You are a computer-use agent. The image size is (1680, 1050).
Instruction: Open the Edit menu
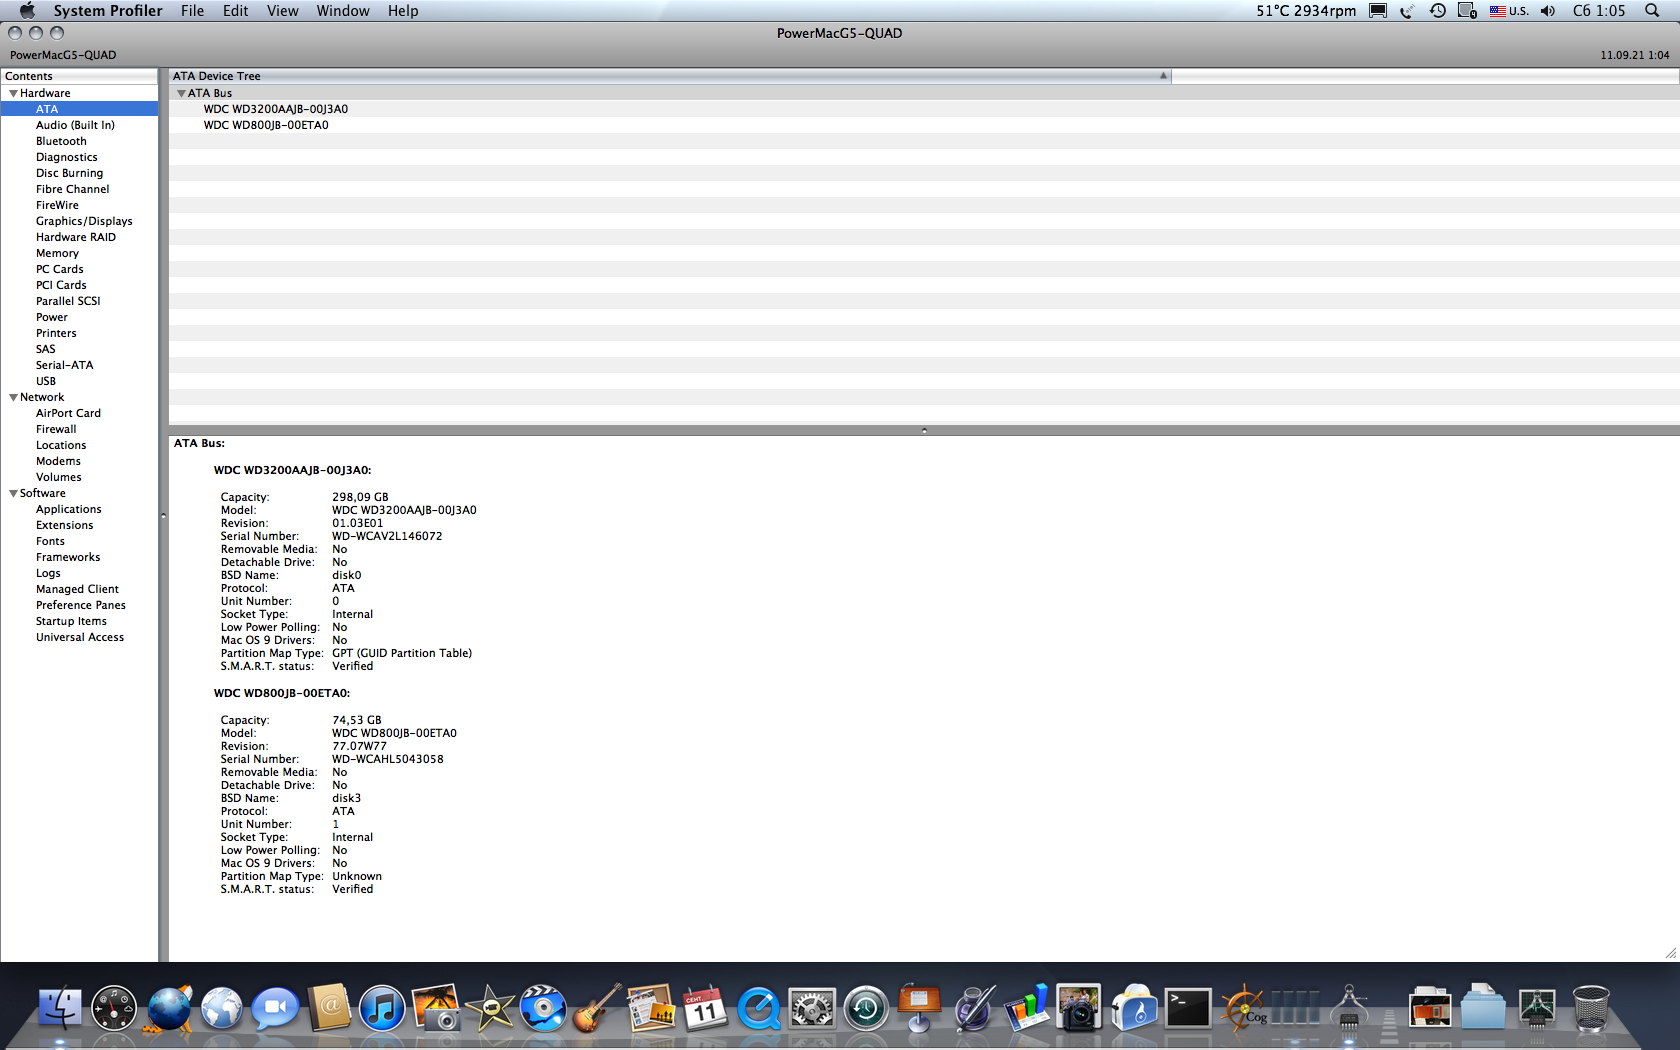click(x=236, y=11)
